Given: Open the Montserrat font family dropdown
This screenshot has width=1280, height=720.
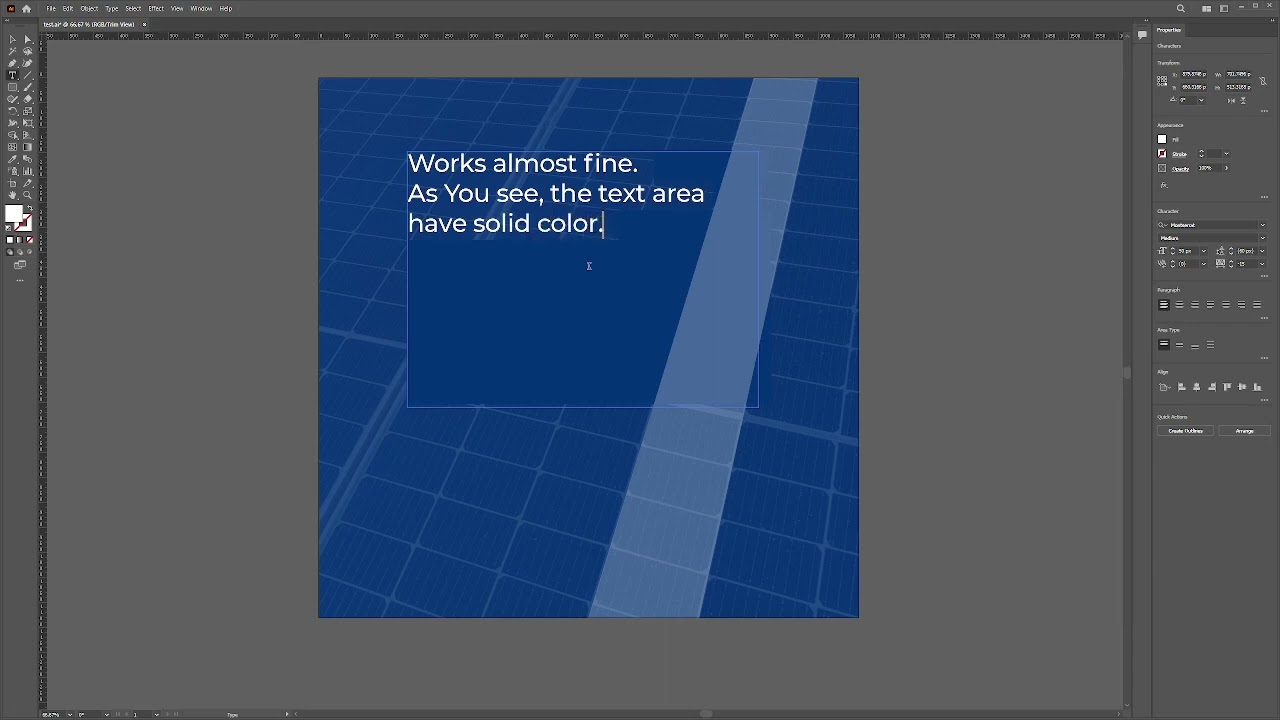Looking at the screenshot, I should (1263, 225).
